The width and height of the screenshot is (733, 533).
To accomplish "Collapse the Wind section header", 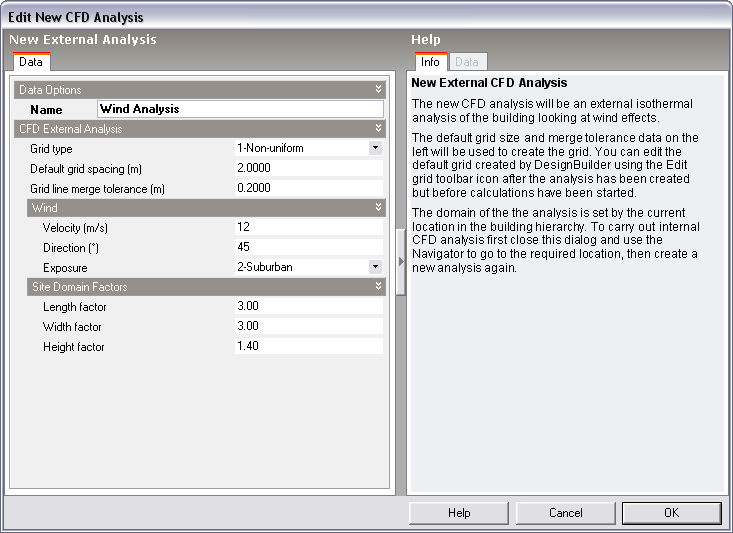I will pyautogui.click(x=378, y=207).
